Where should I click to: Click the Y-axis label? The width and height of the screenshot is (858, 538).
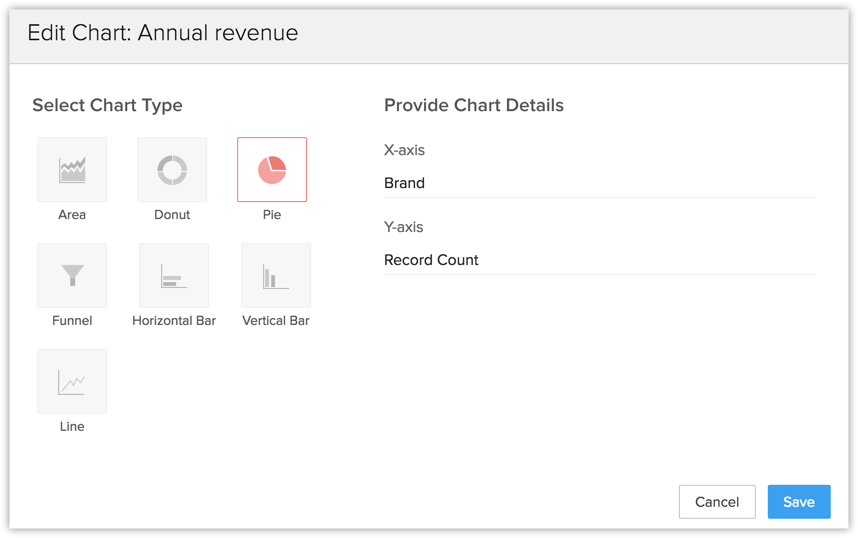[404, 227]
